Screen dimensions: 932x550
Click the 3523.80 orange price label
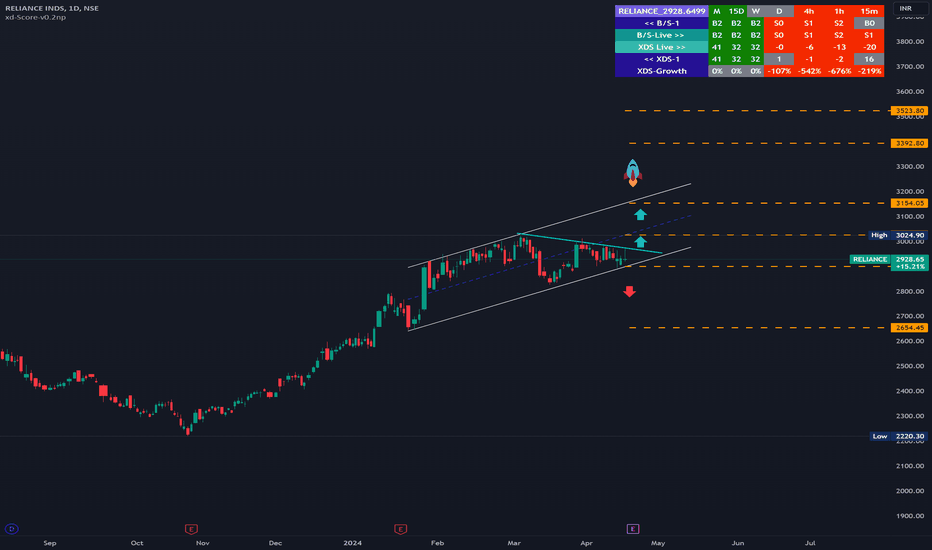(909, 111)
